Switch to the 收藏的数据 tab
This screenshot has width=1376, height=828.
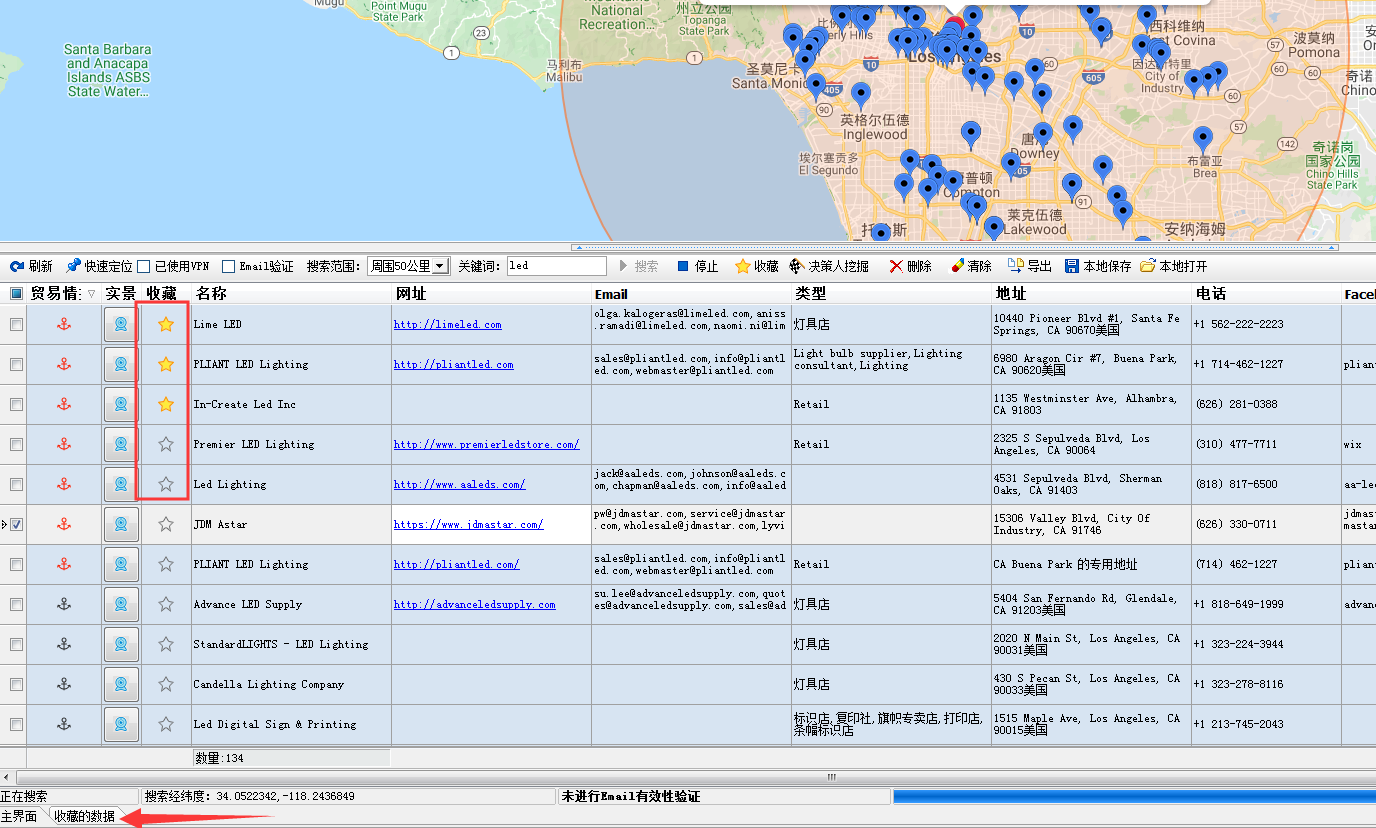(84, 817)
